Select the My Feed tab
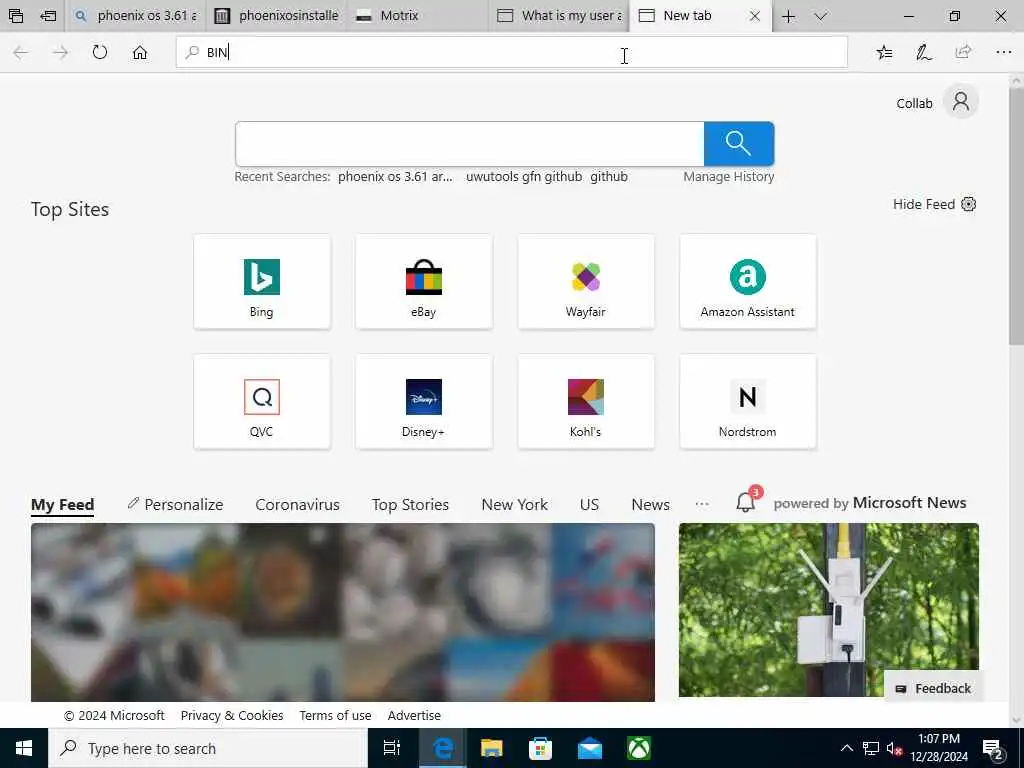The image size is (1024, 768). (63, 505)
